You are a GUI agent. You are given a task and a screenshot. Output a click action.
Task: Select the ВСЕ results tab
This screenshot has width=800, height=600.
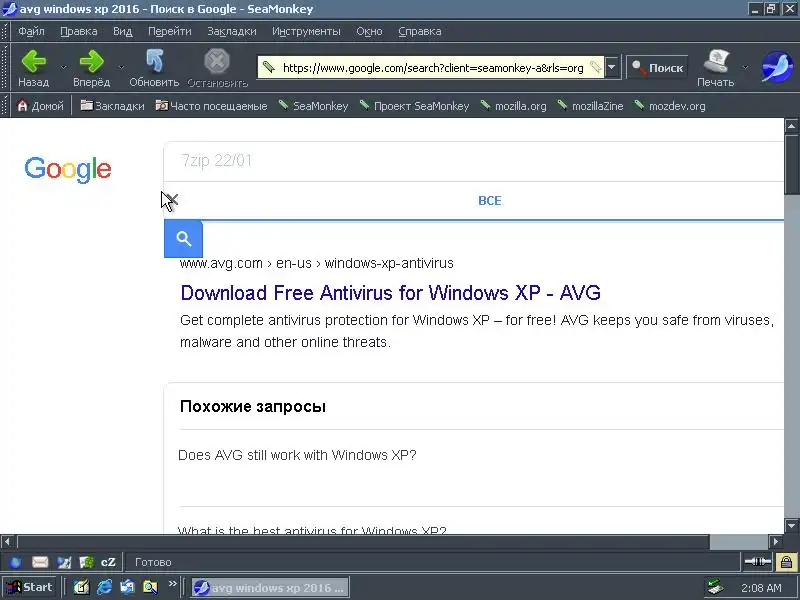click(490, 201)
